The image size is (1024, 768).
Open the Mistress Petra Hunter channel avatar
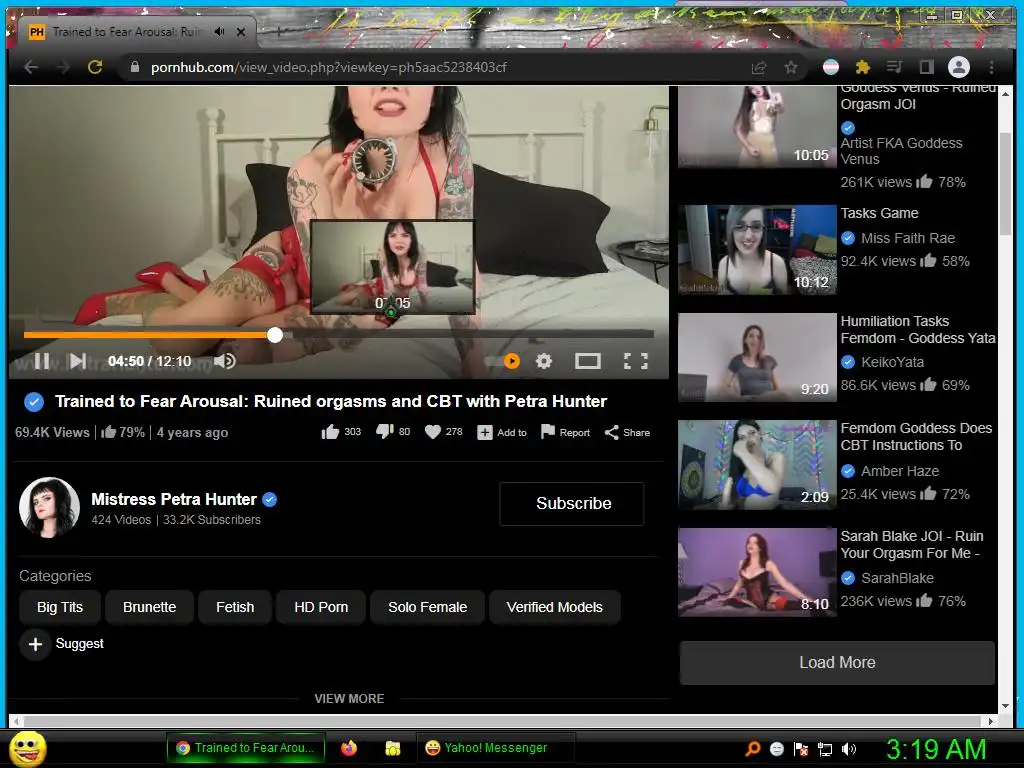coord(50,507)
